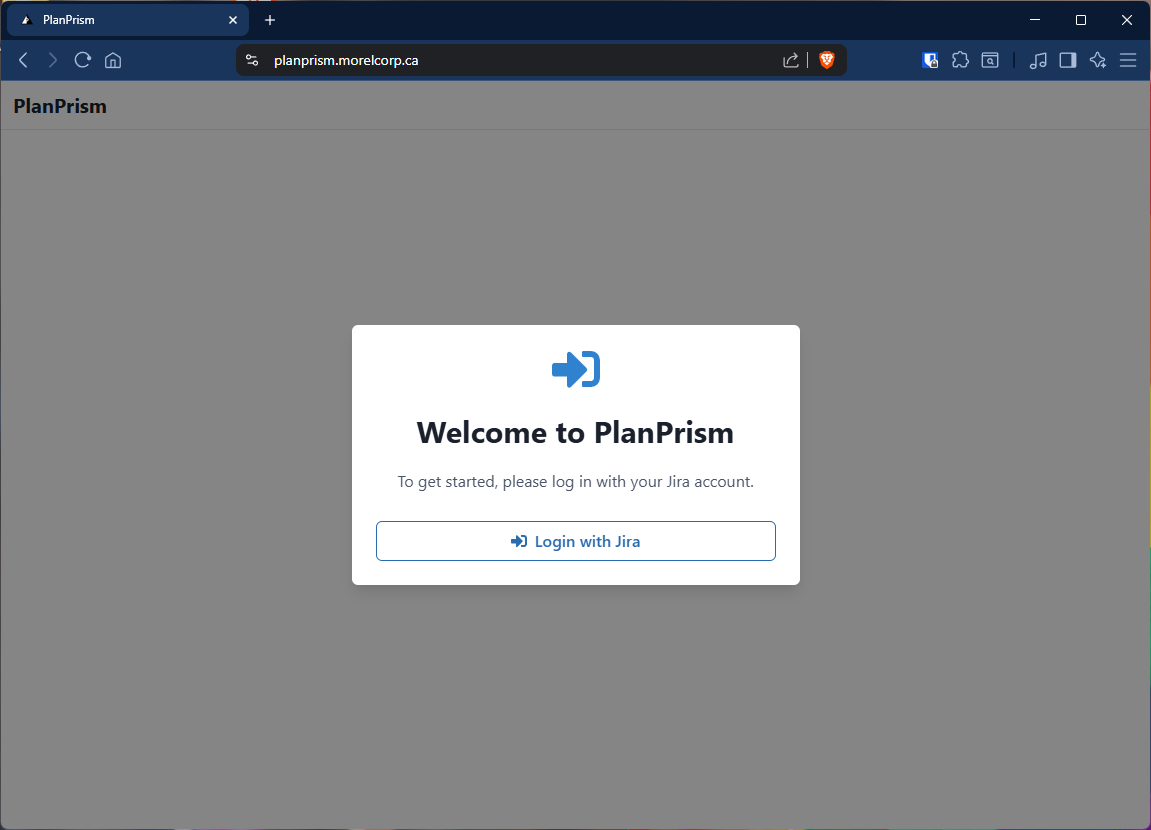Open the browser home page
The height and width of the screenshot is (830, 1151).
[x=113, y=60]
